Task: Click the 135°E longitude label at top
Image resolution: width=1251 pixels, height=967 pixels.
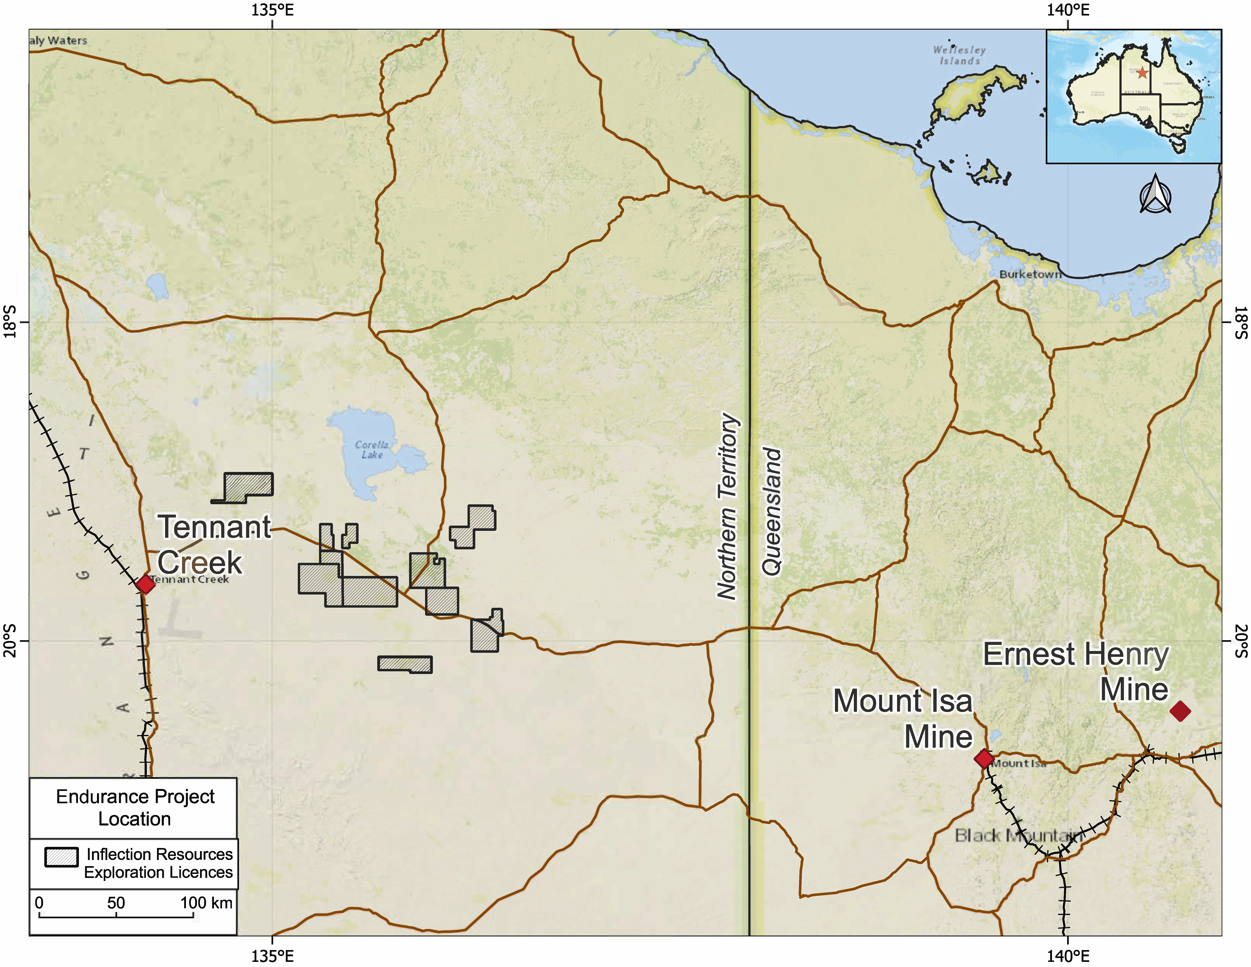Action: 272,11
